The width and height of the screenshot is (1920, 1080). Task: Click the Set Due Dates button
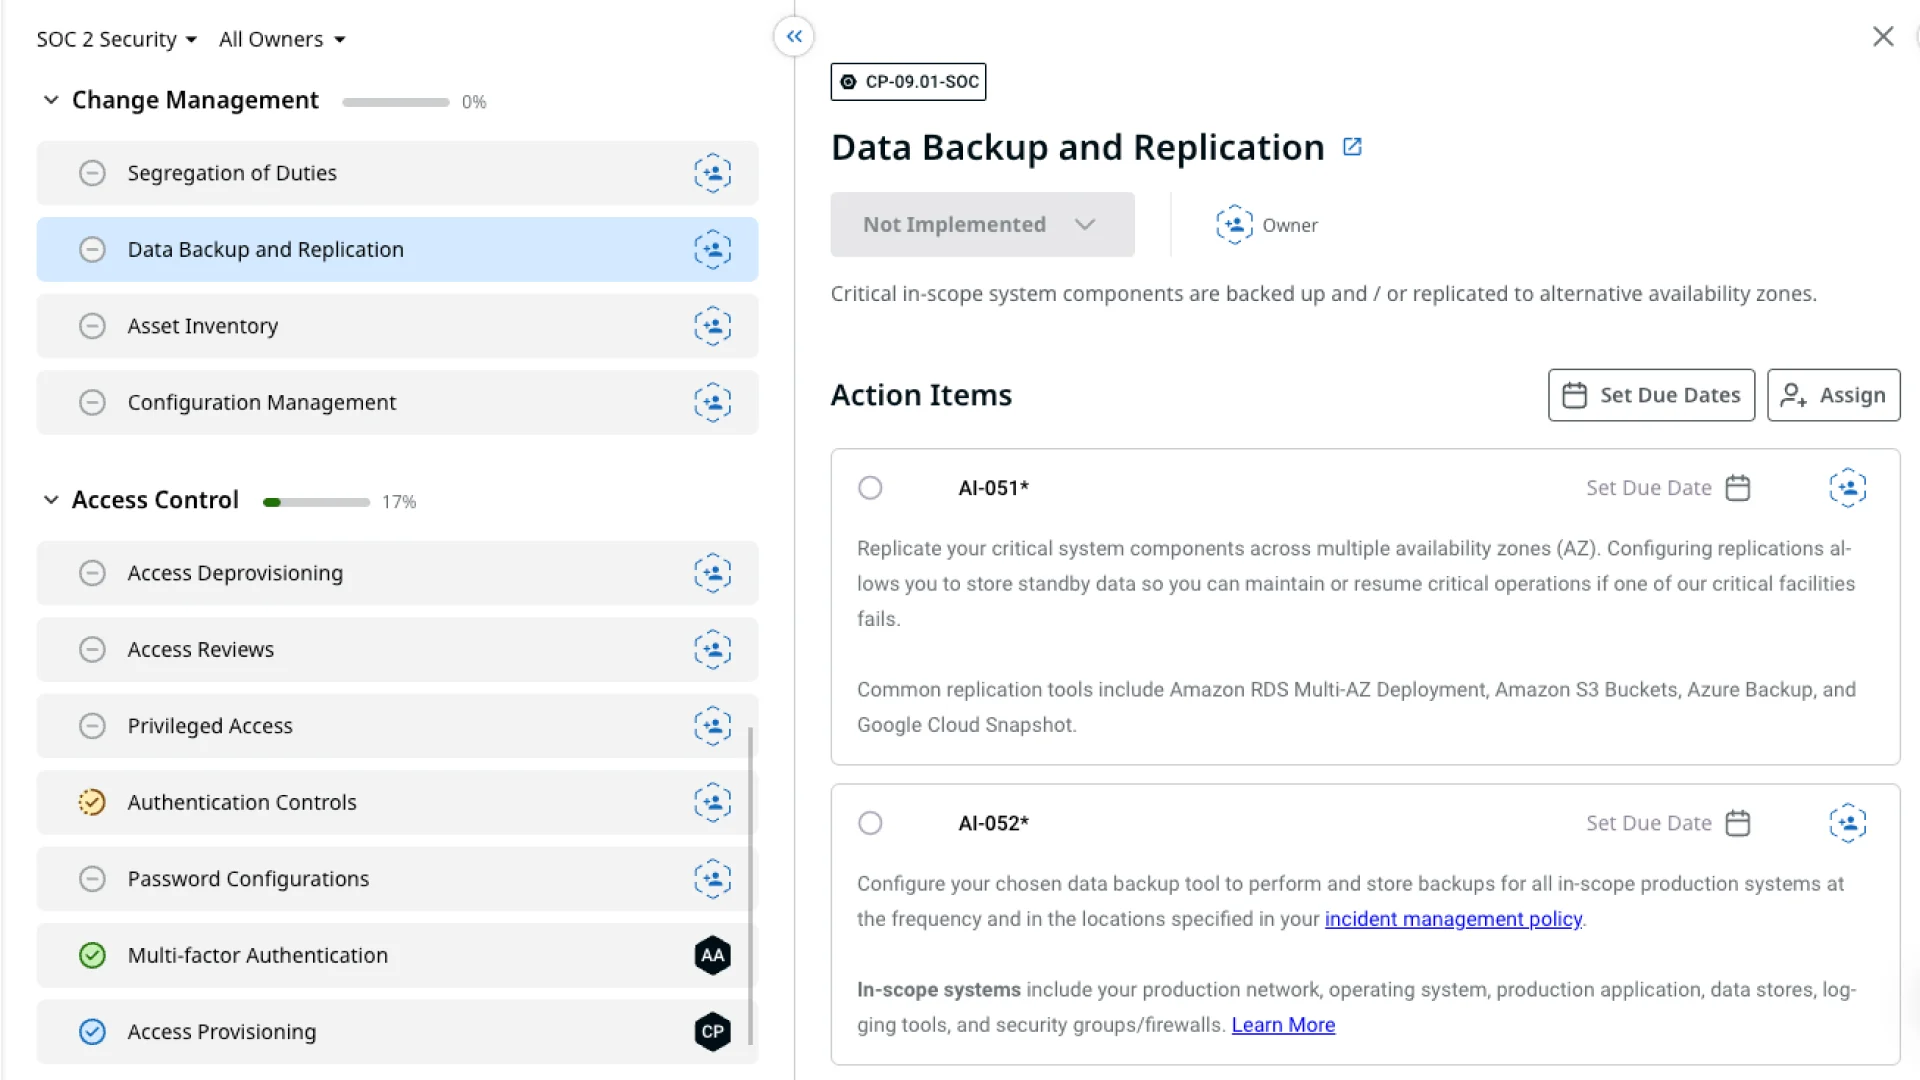click(x=1651, y=395)
